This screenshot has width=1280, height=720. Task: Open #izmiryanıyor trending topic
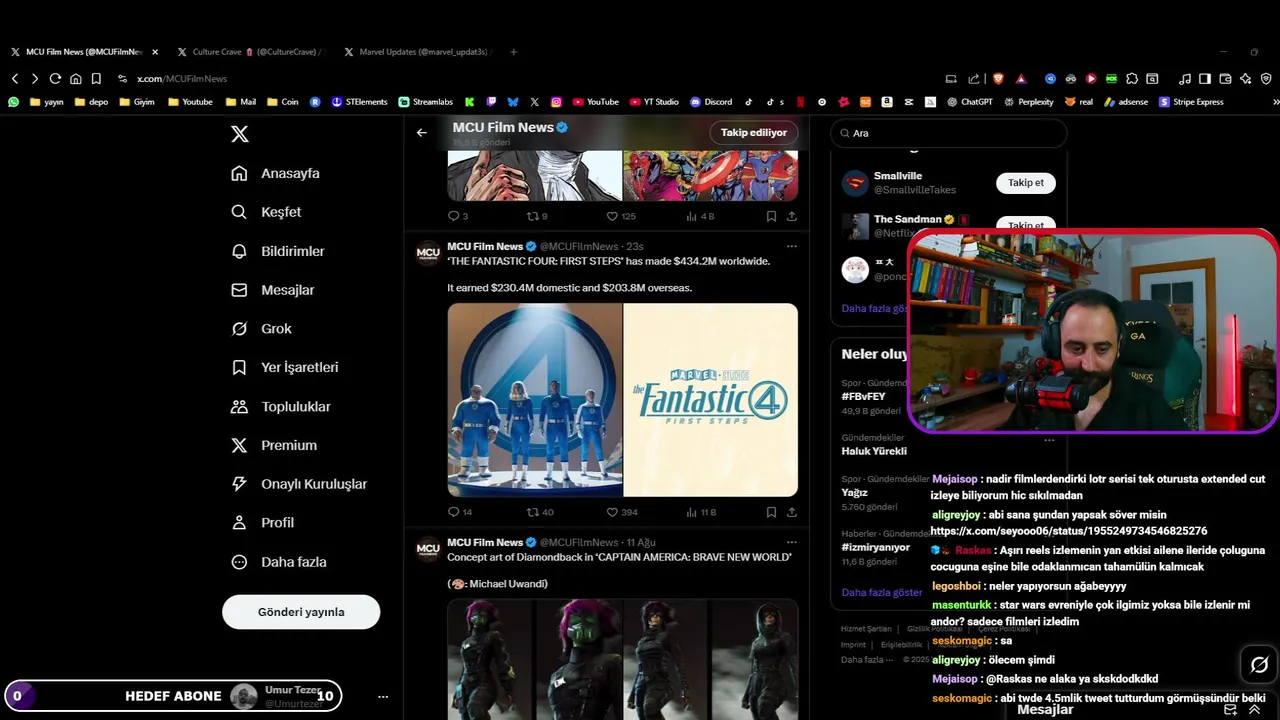pos(876,547)
